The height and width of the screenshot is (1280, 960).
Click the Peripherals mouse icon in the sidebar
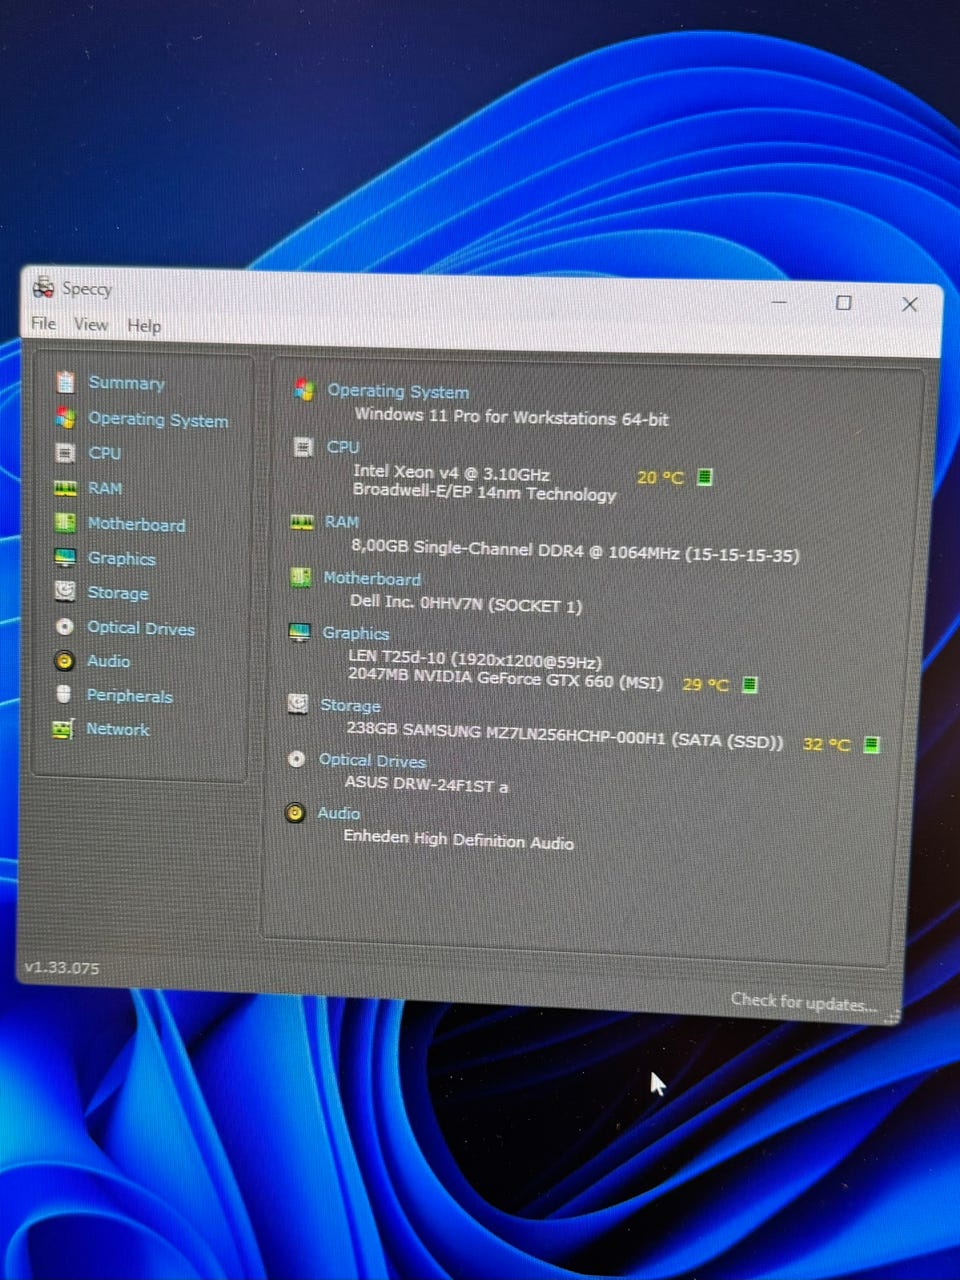(64, 694)
